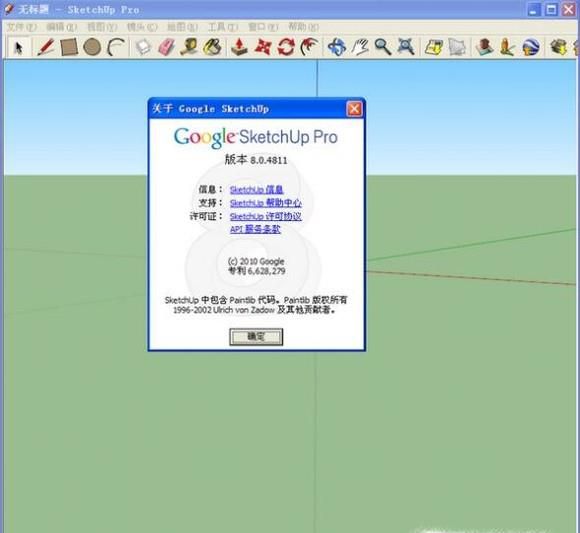The height and width of the screenshot is (533, 580).
Task: Maximize the SketchUp Pro window
Action: pos(551,10)
